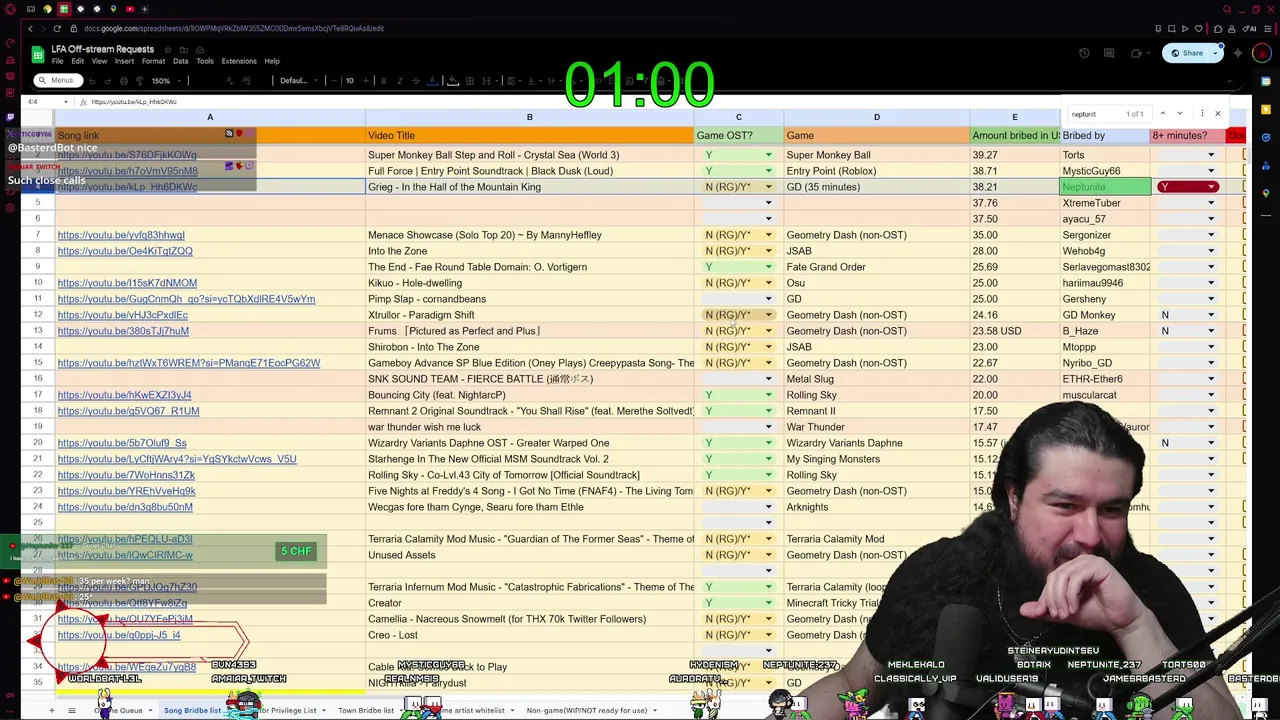Image resolution: width=1280 pixels, height=720 pixels.
Task: Open version history clock icon
Action: tap(1084, 53)
